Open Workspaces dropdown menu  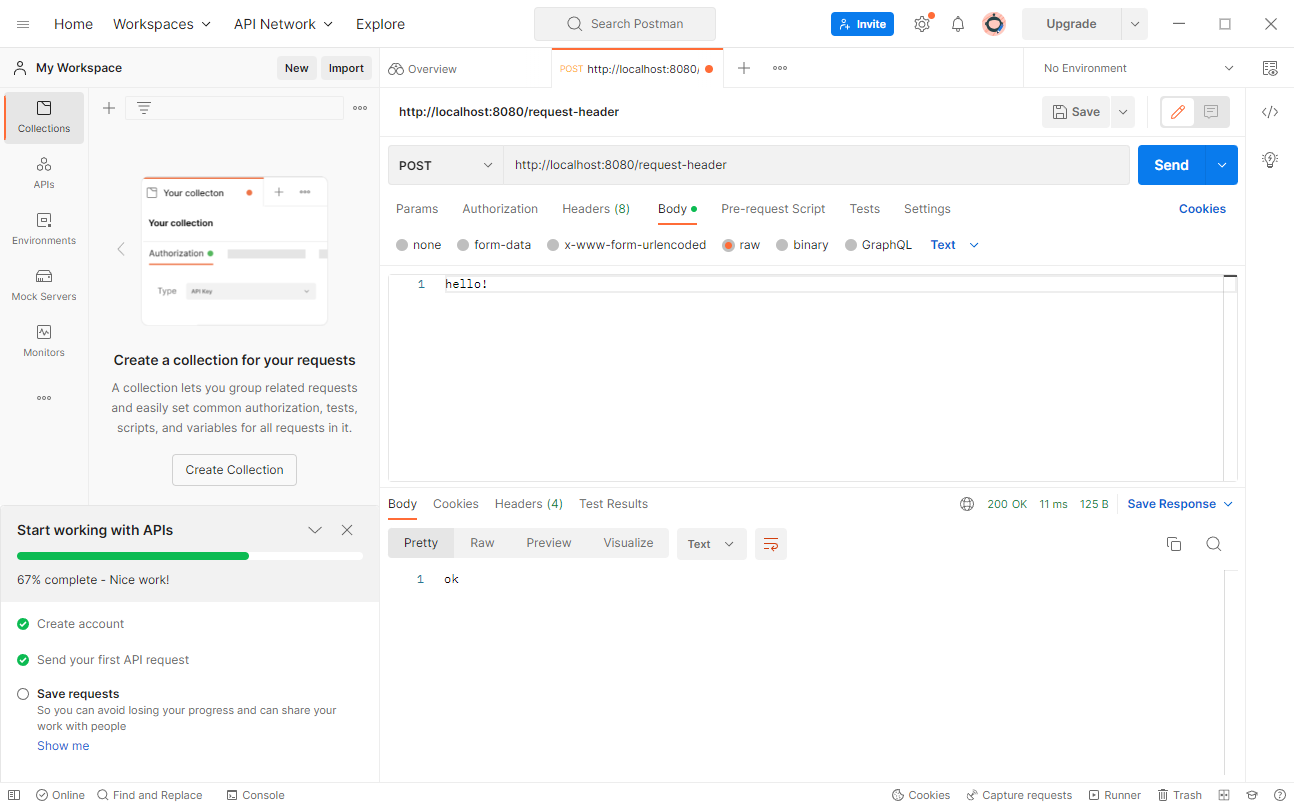[162, 24]
